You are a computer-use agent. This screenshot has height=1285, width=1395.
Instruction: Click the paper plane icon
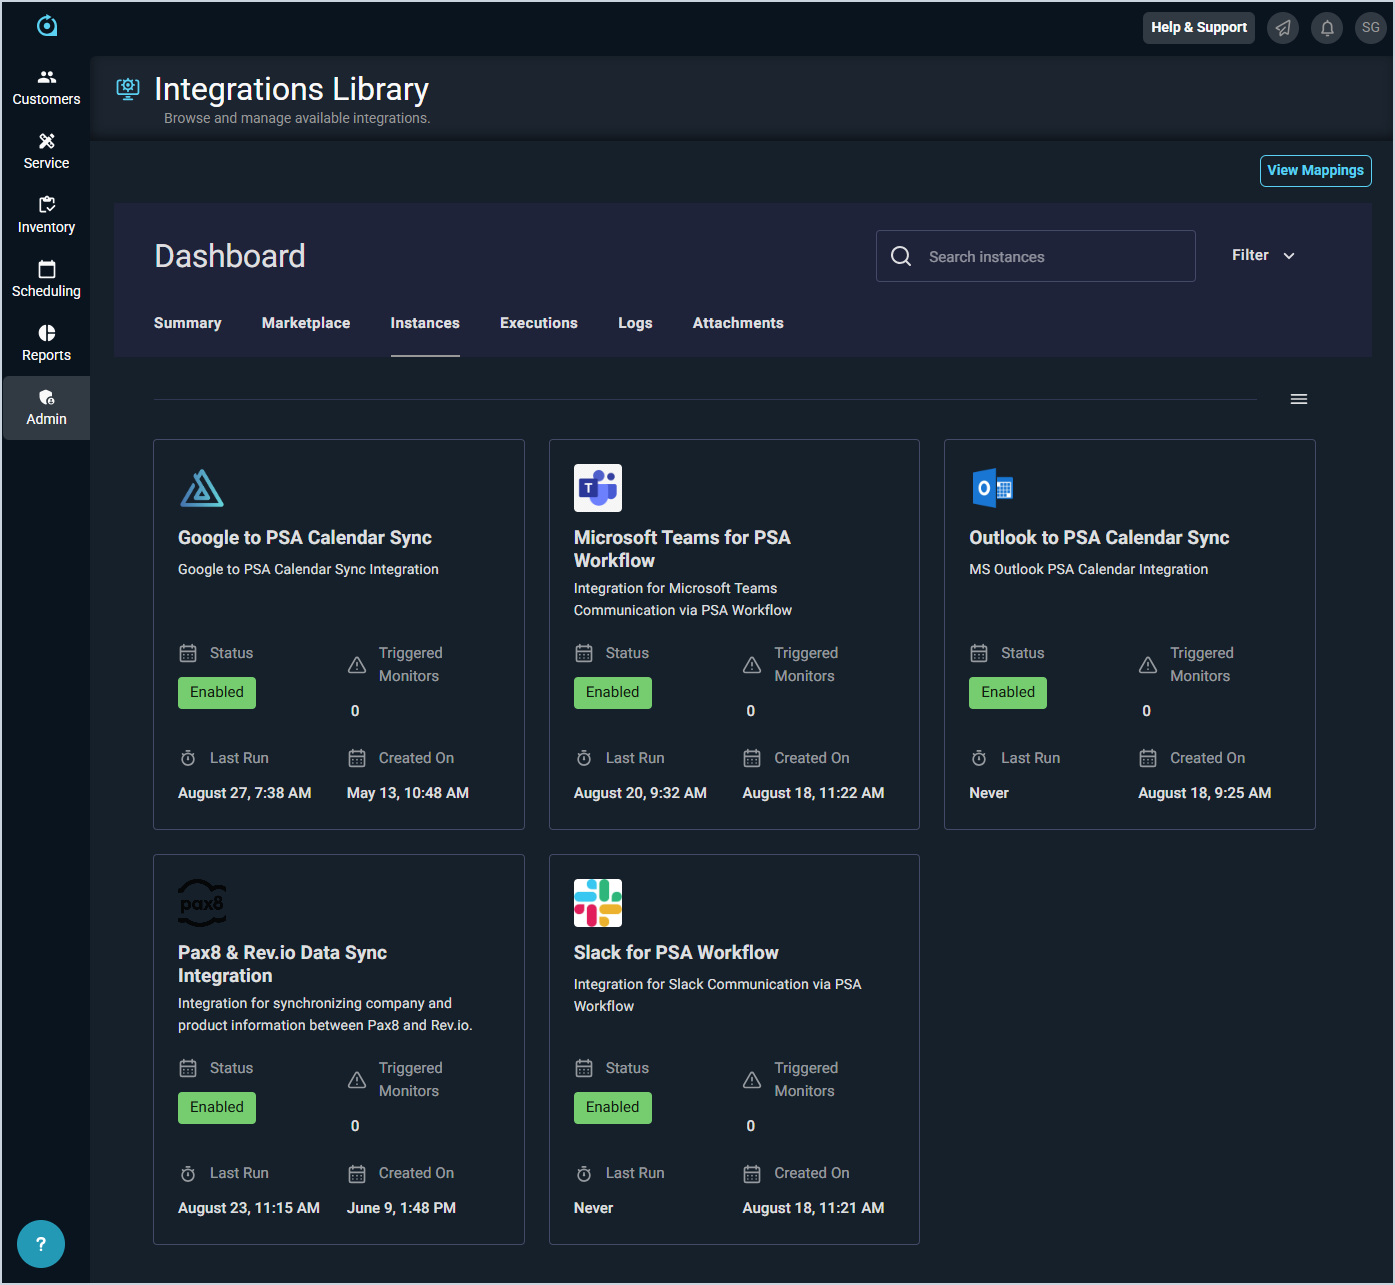click(x=1283, y=28)
